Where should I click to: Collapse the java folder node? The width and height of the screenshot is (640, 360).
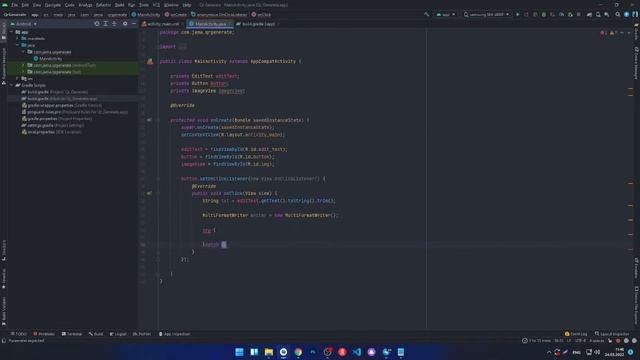[18, 45]
